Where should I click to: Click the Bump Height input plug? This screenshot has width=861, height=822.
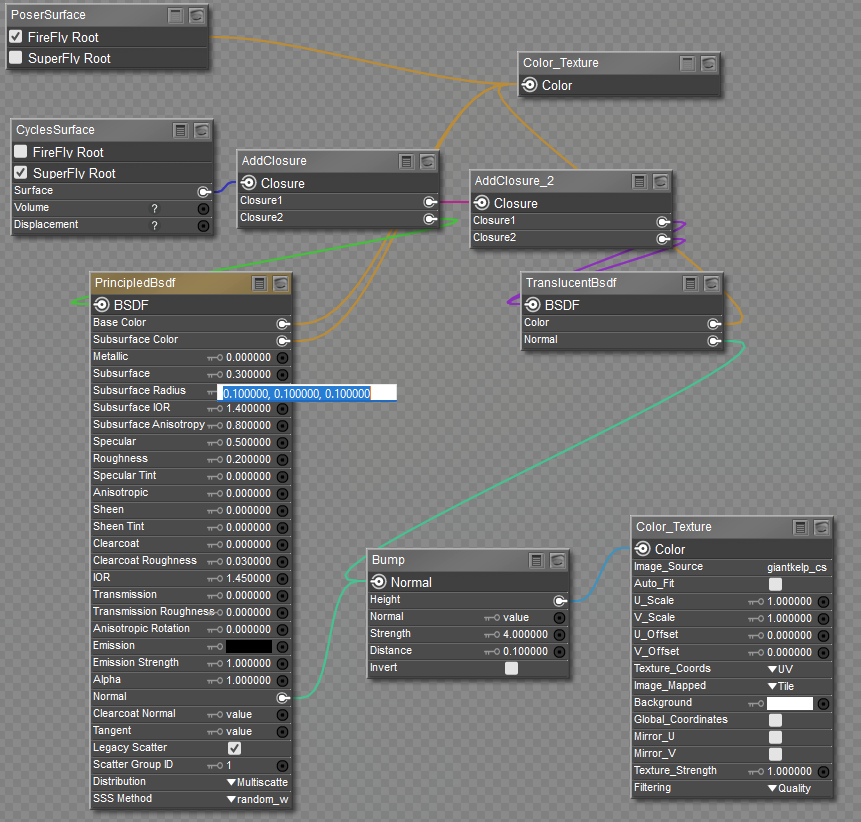(x=560, y=601)
